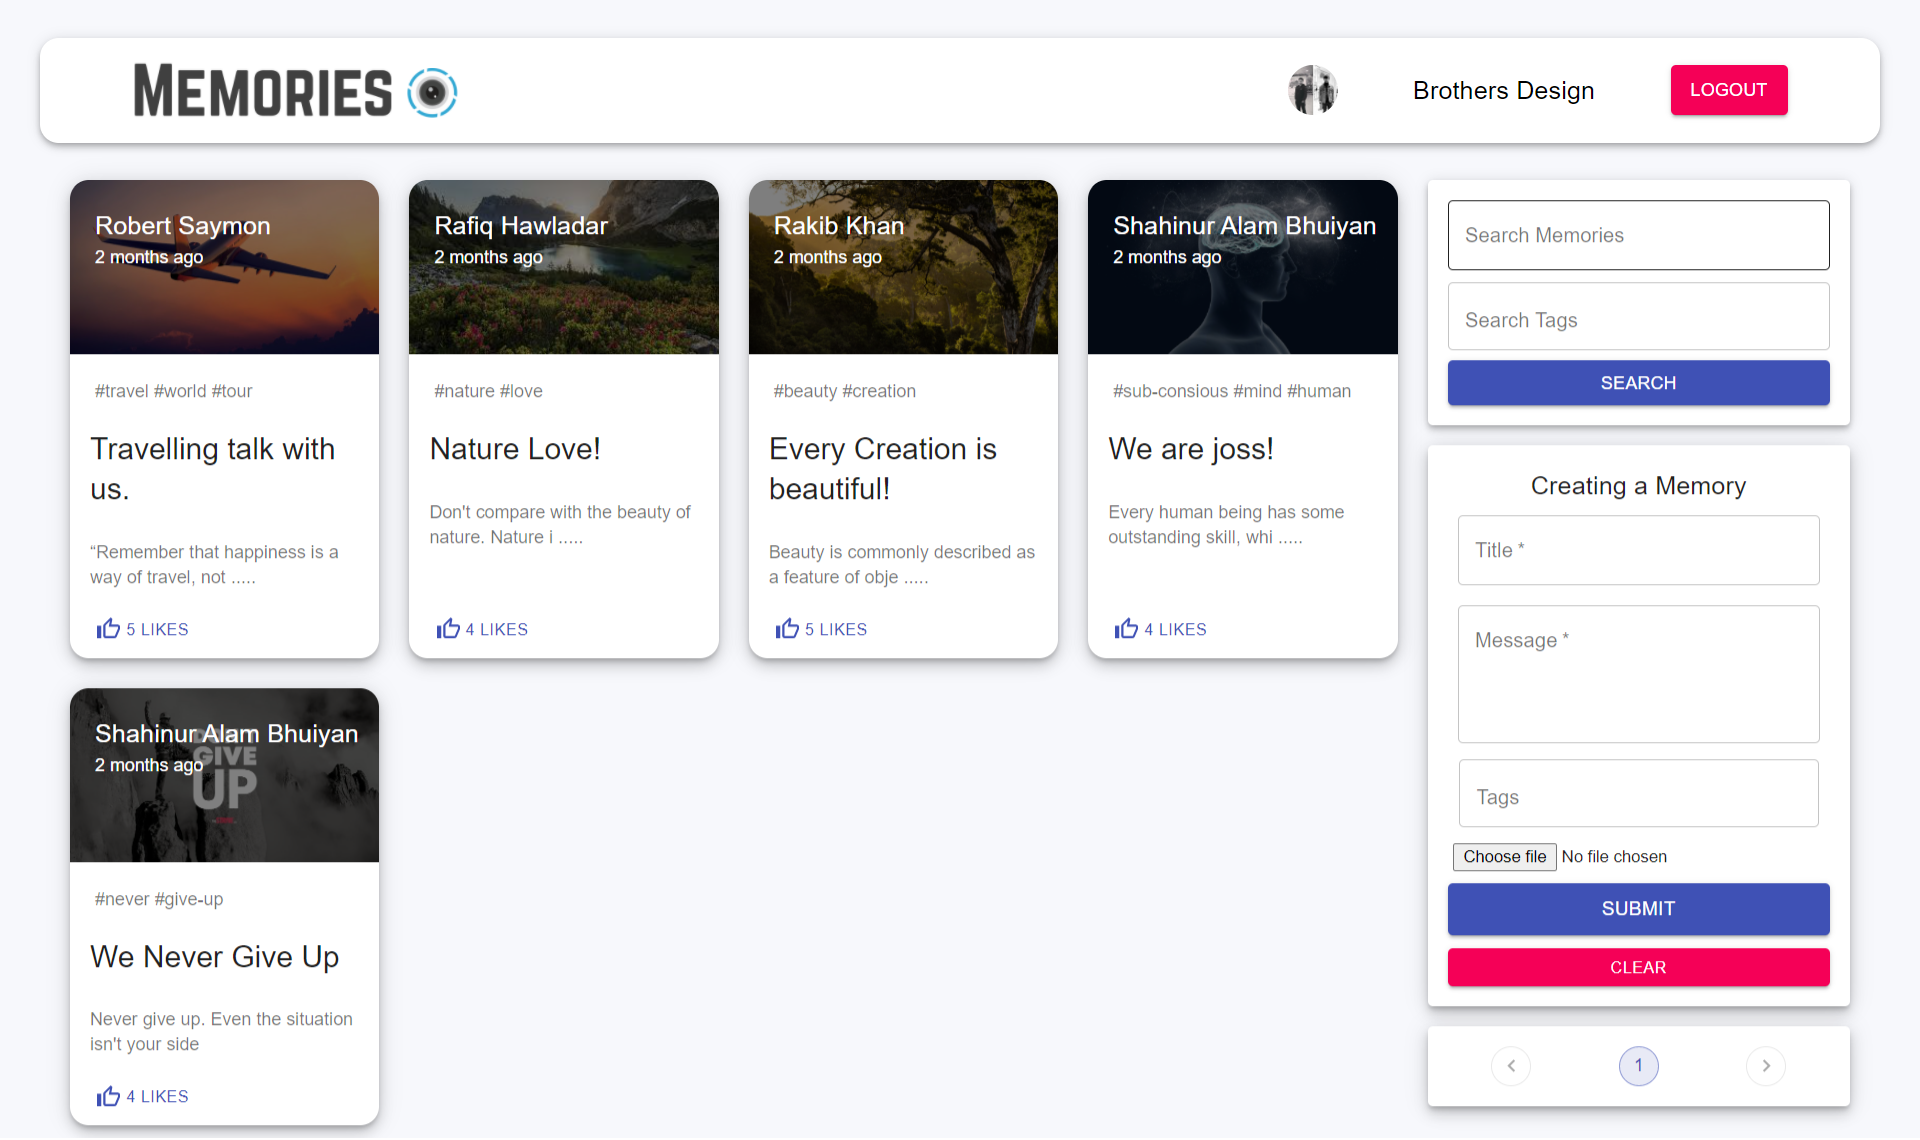Click the Message text area
This screenshot has height=1140, width=1920.
(1638, 674)
